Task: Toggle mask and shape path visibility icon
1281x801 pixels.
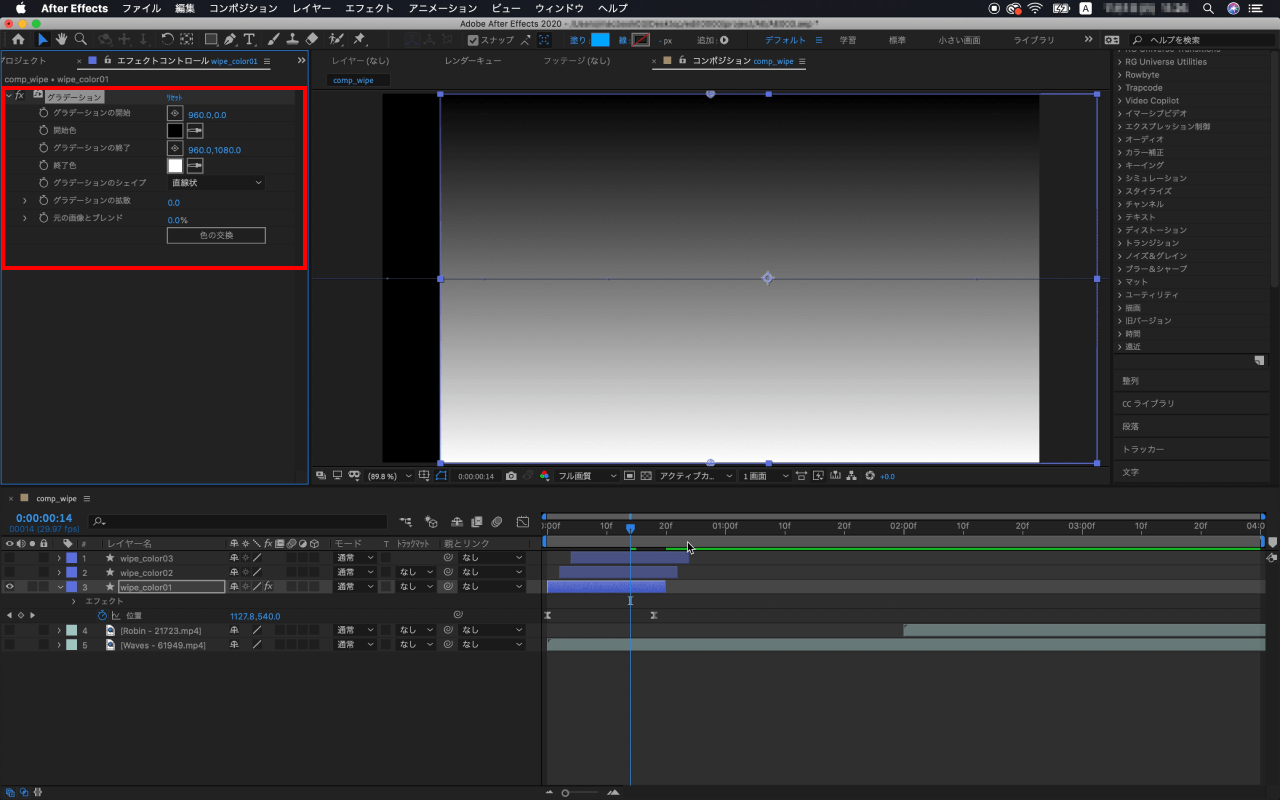Action: 441,476
